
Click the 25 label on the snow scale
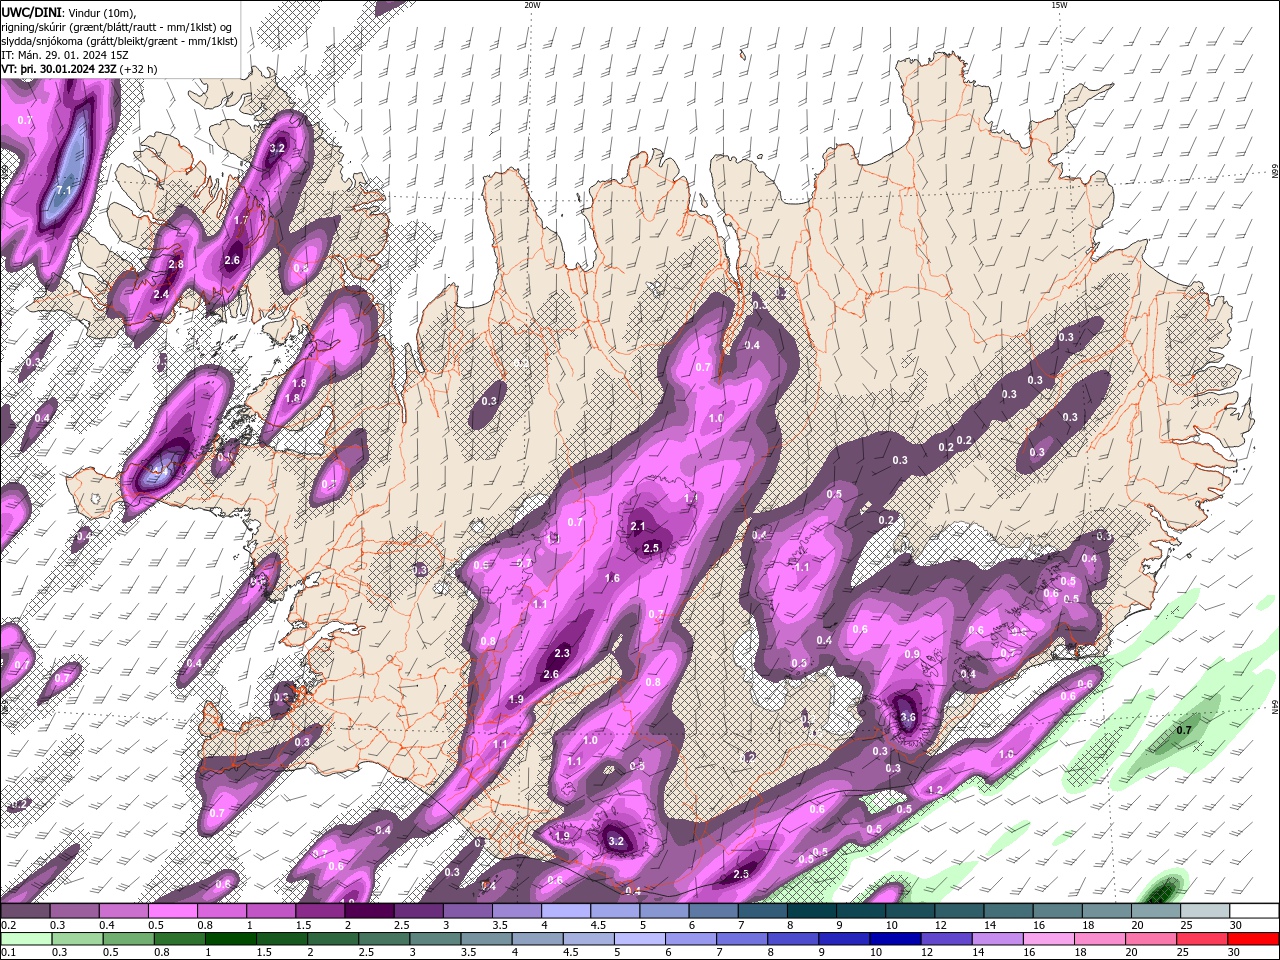tap(1186, 925)
